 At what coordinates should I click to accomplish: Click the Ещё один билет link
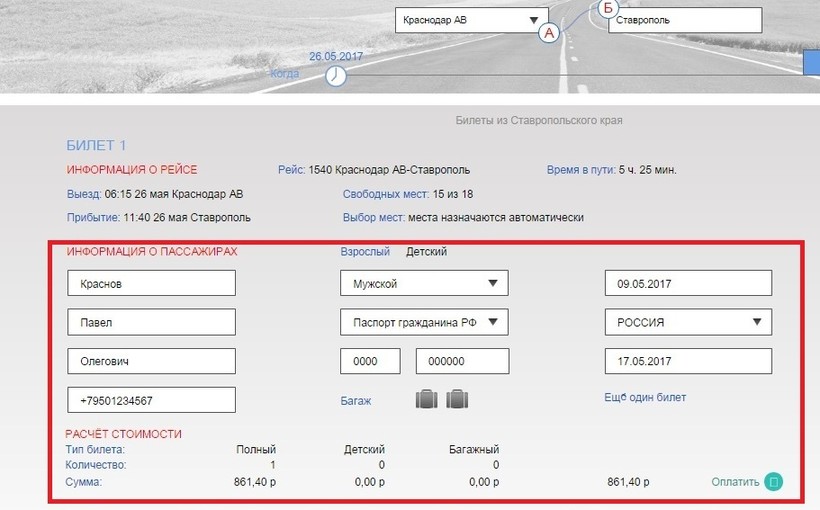(x=645, y=398)
